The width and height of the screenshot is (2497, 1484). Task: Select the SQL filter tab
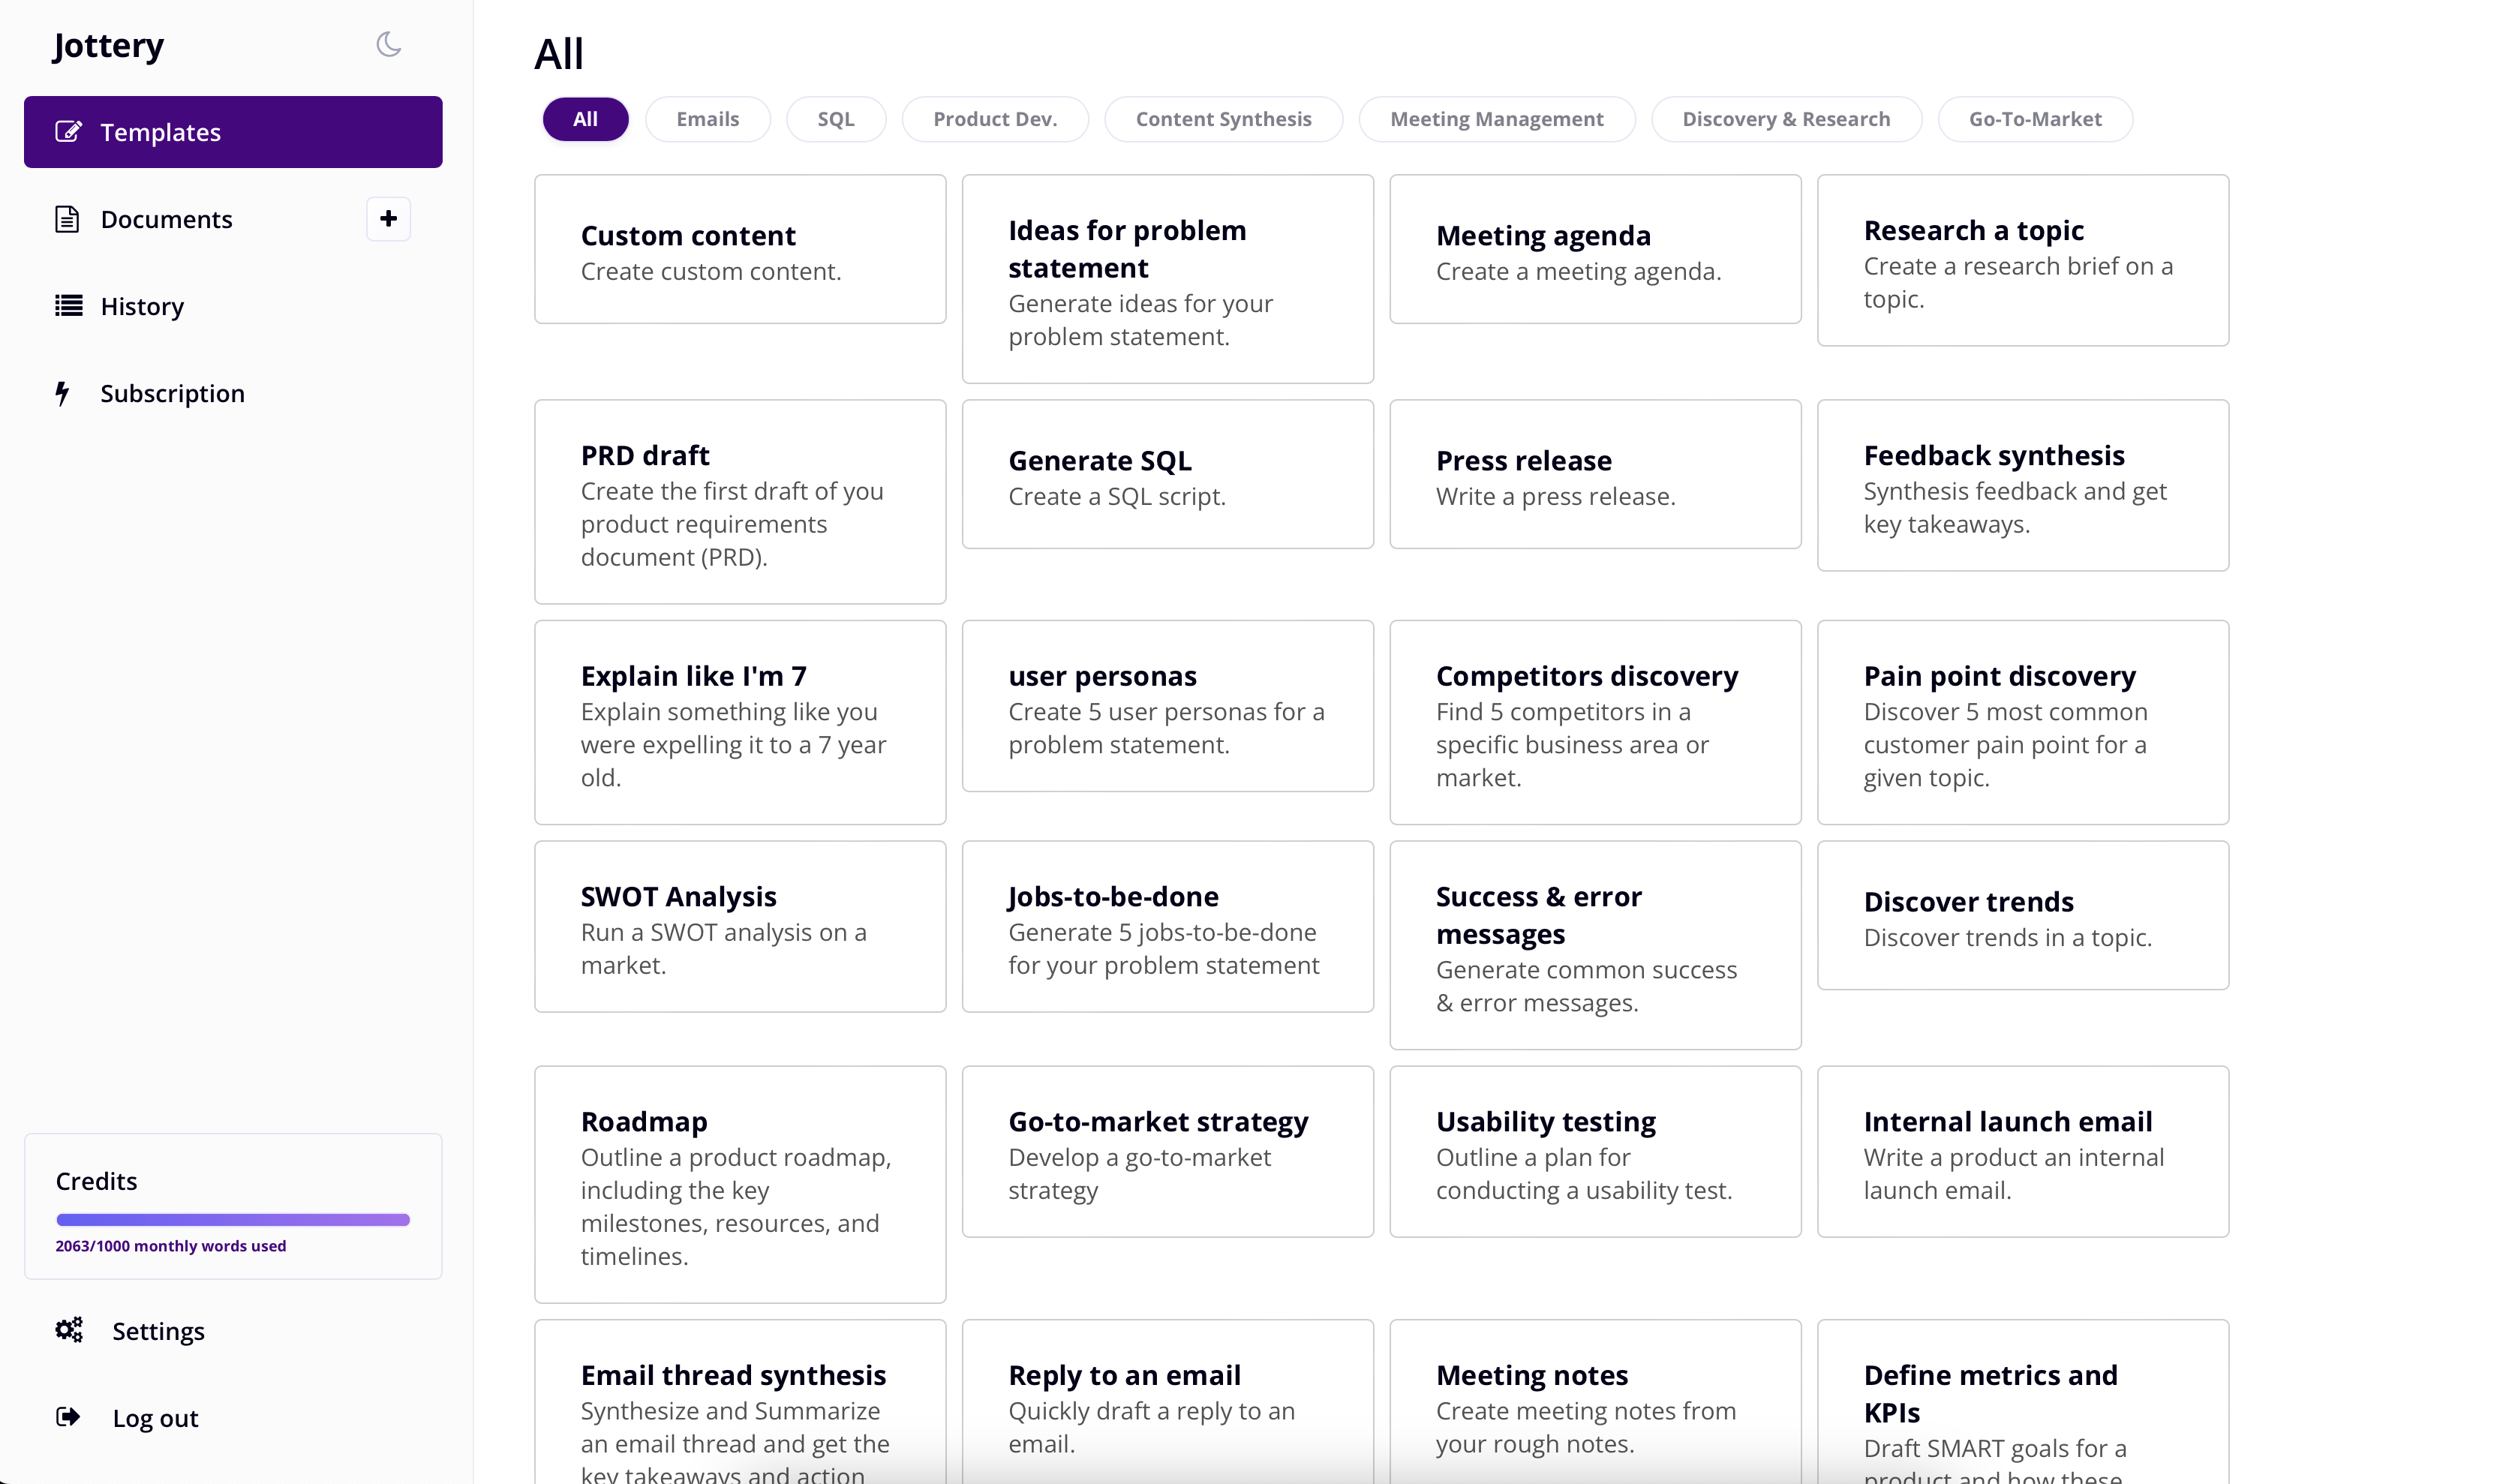pos(835,119)
